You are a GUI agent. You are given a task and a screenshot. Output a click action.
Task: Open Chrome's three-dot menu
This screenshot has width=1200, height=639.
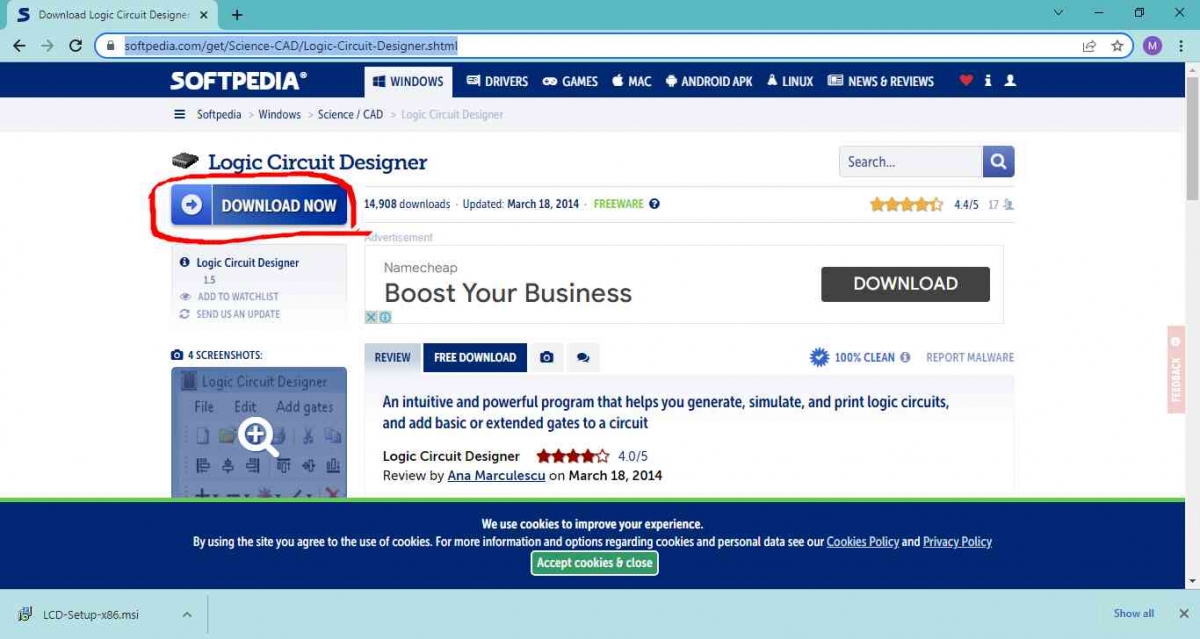click(1181, 46)
